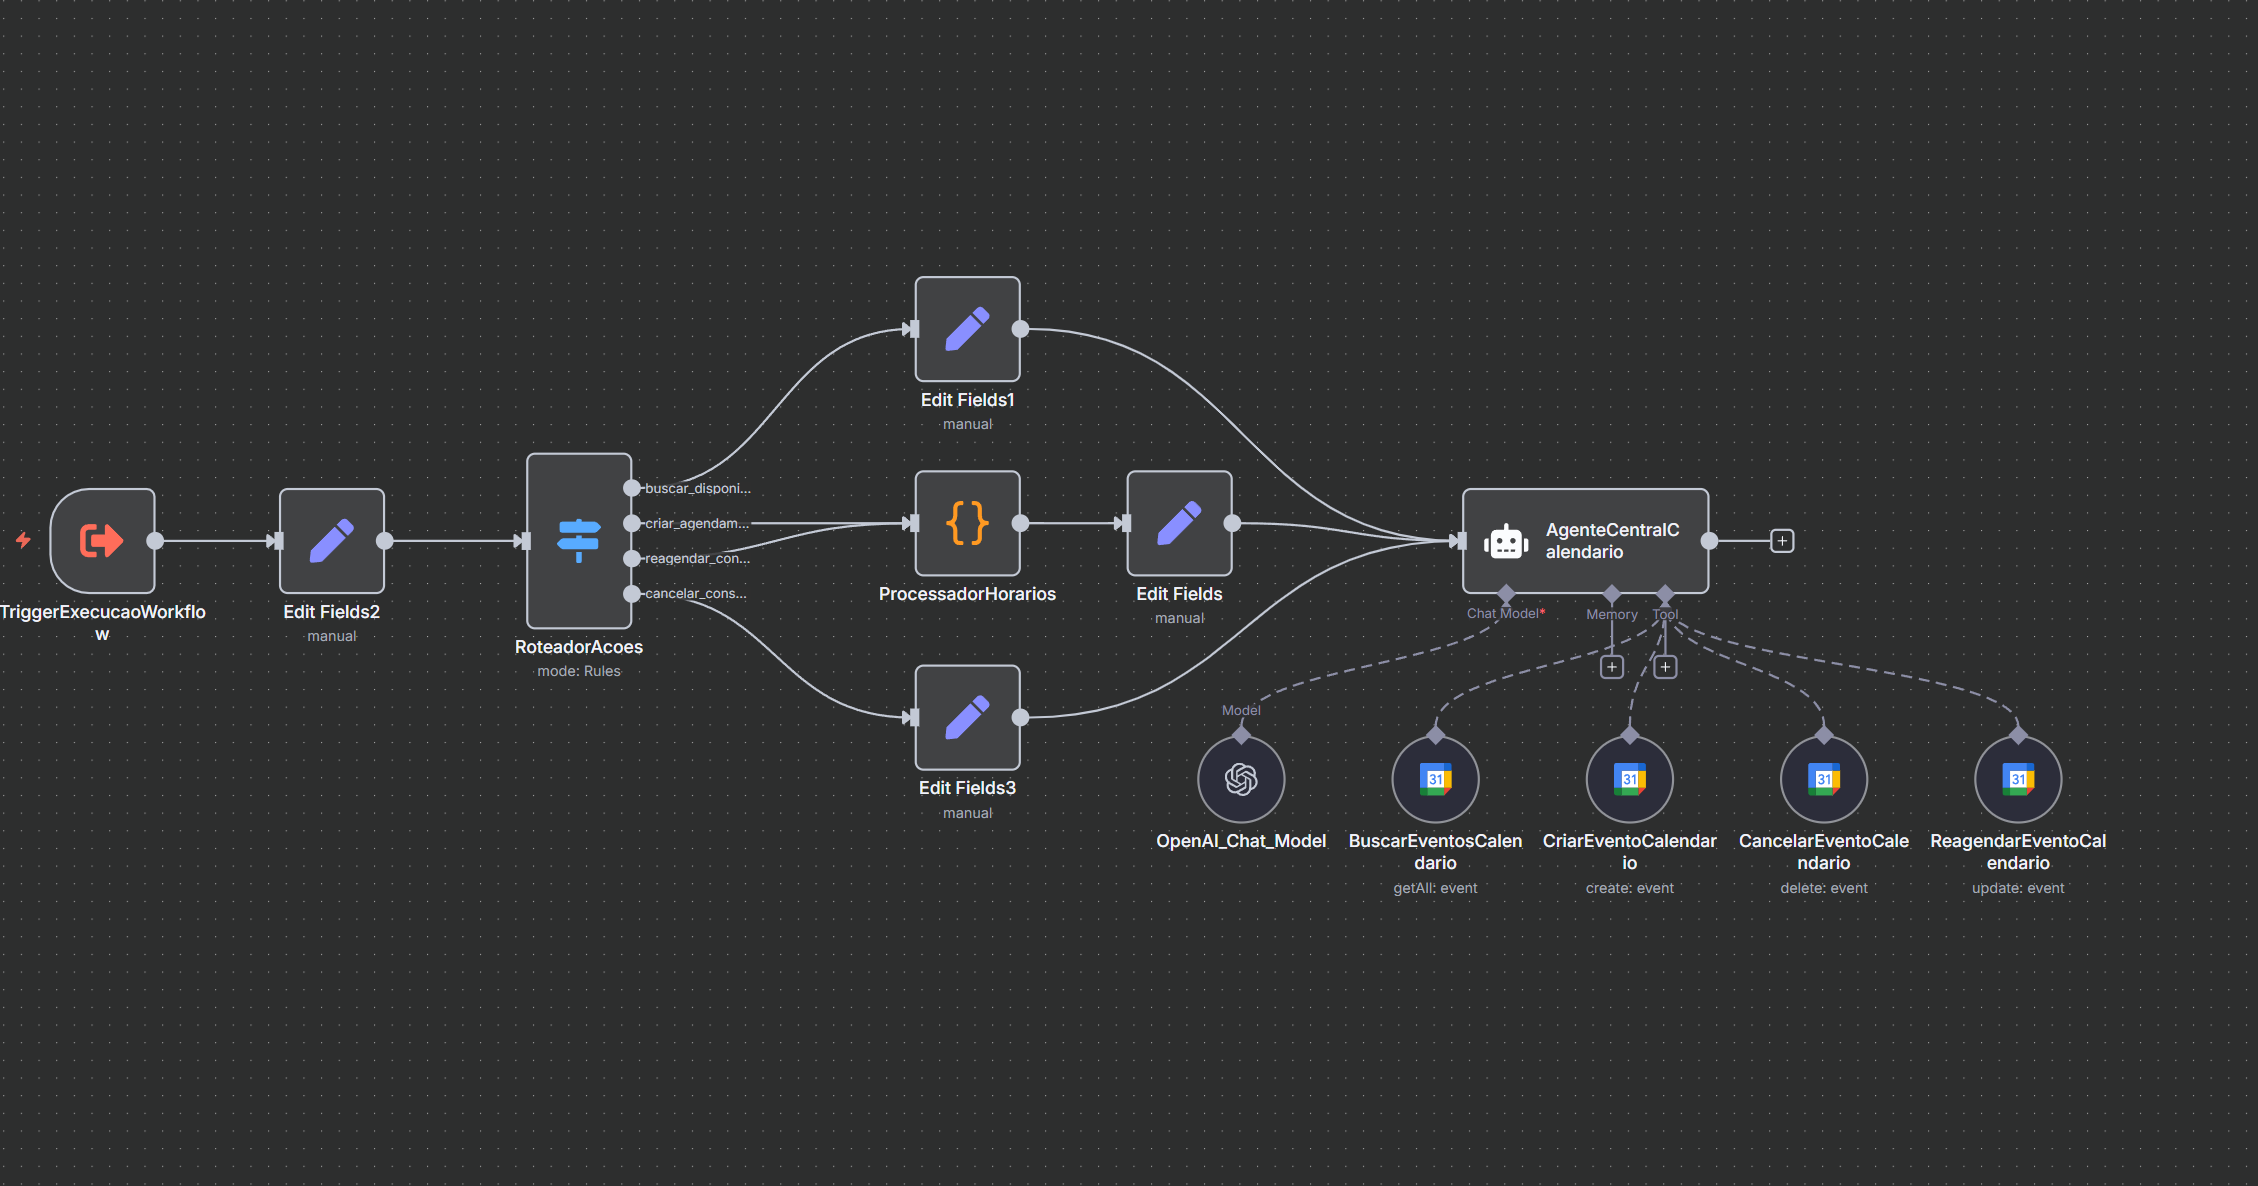2258x1186 pixels.
Task: Add a Tool sub-node plus button
Action: pos(1665,667)
